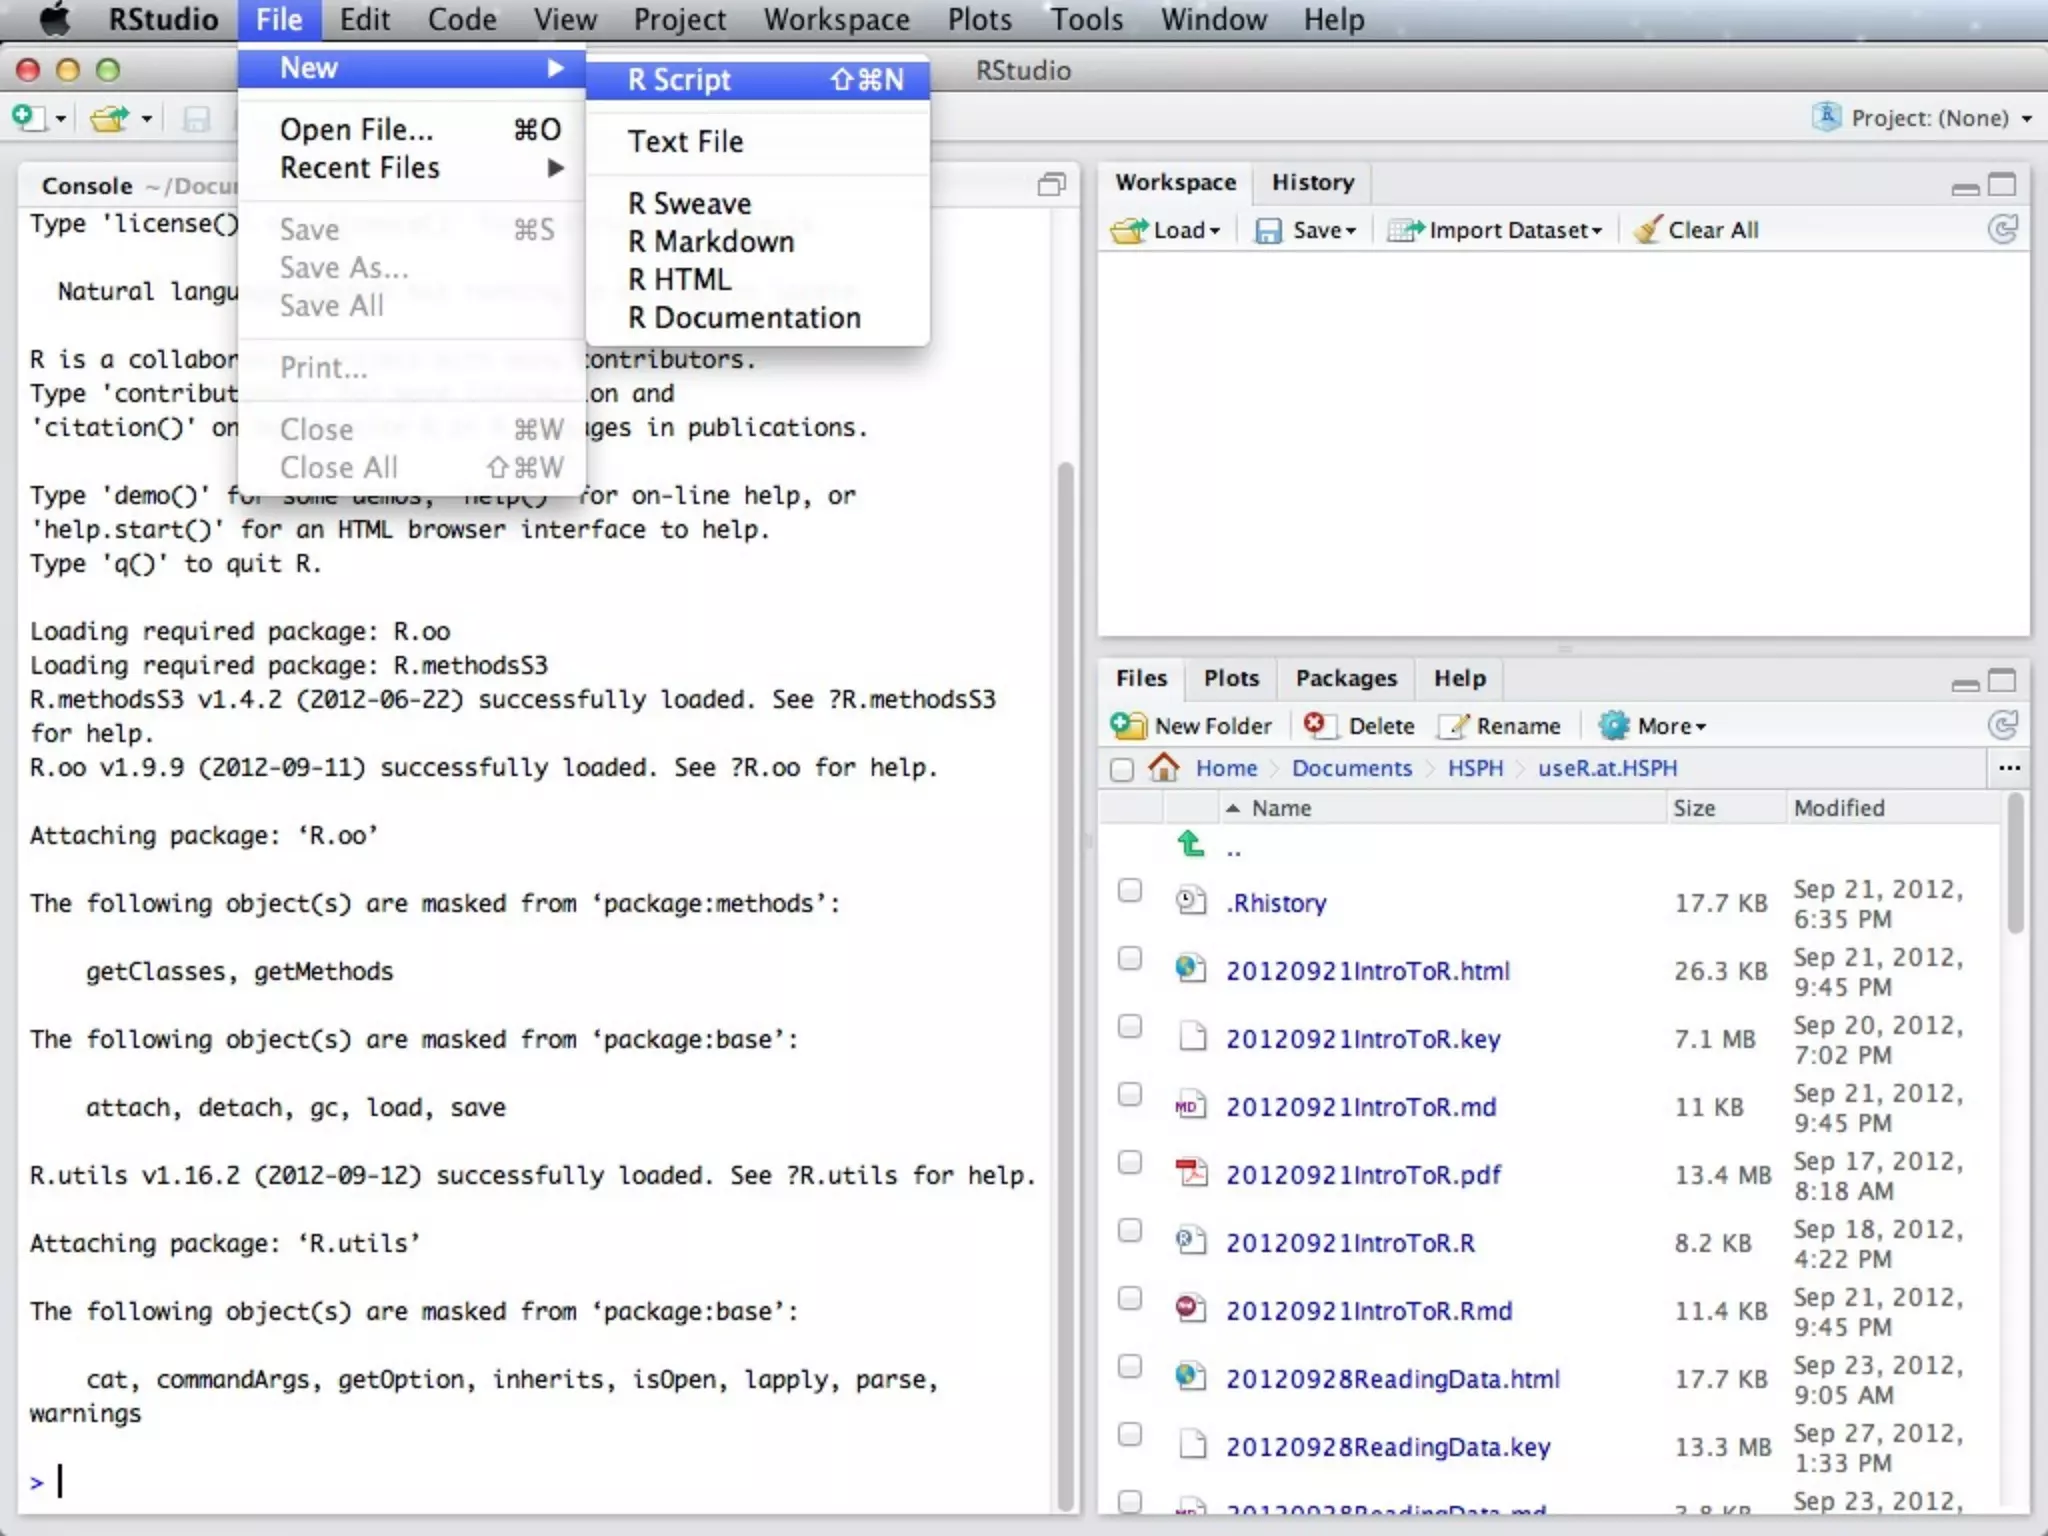Open the workspace Load dropdown
This screenshot has height=1536, width=2048.
tap(1166, 230)
